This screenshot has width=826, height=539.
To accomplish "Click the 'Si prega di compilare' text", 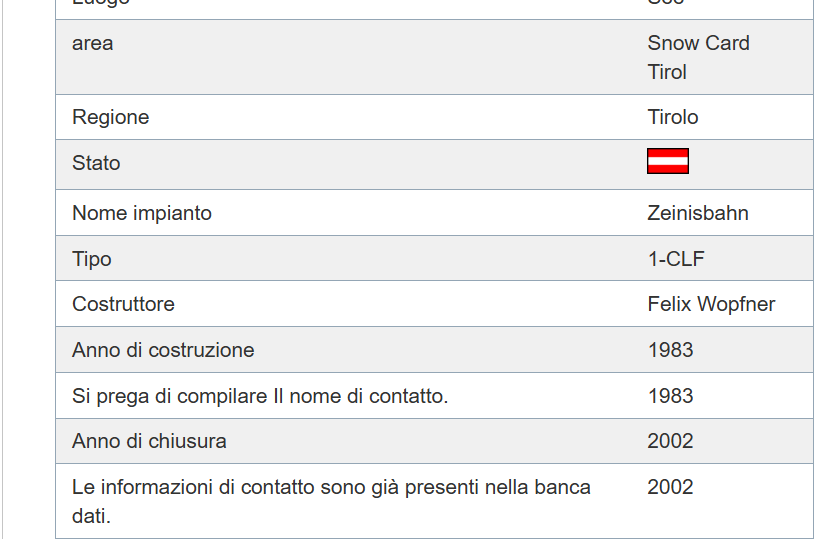I will click(260, 396).
